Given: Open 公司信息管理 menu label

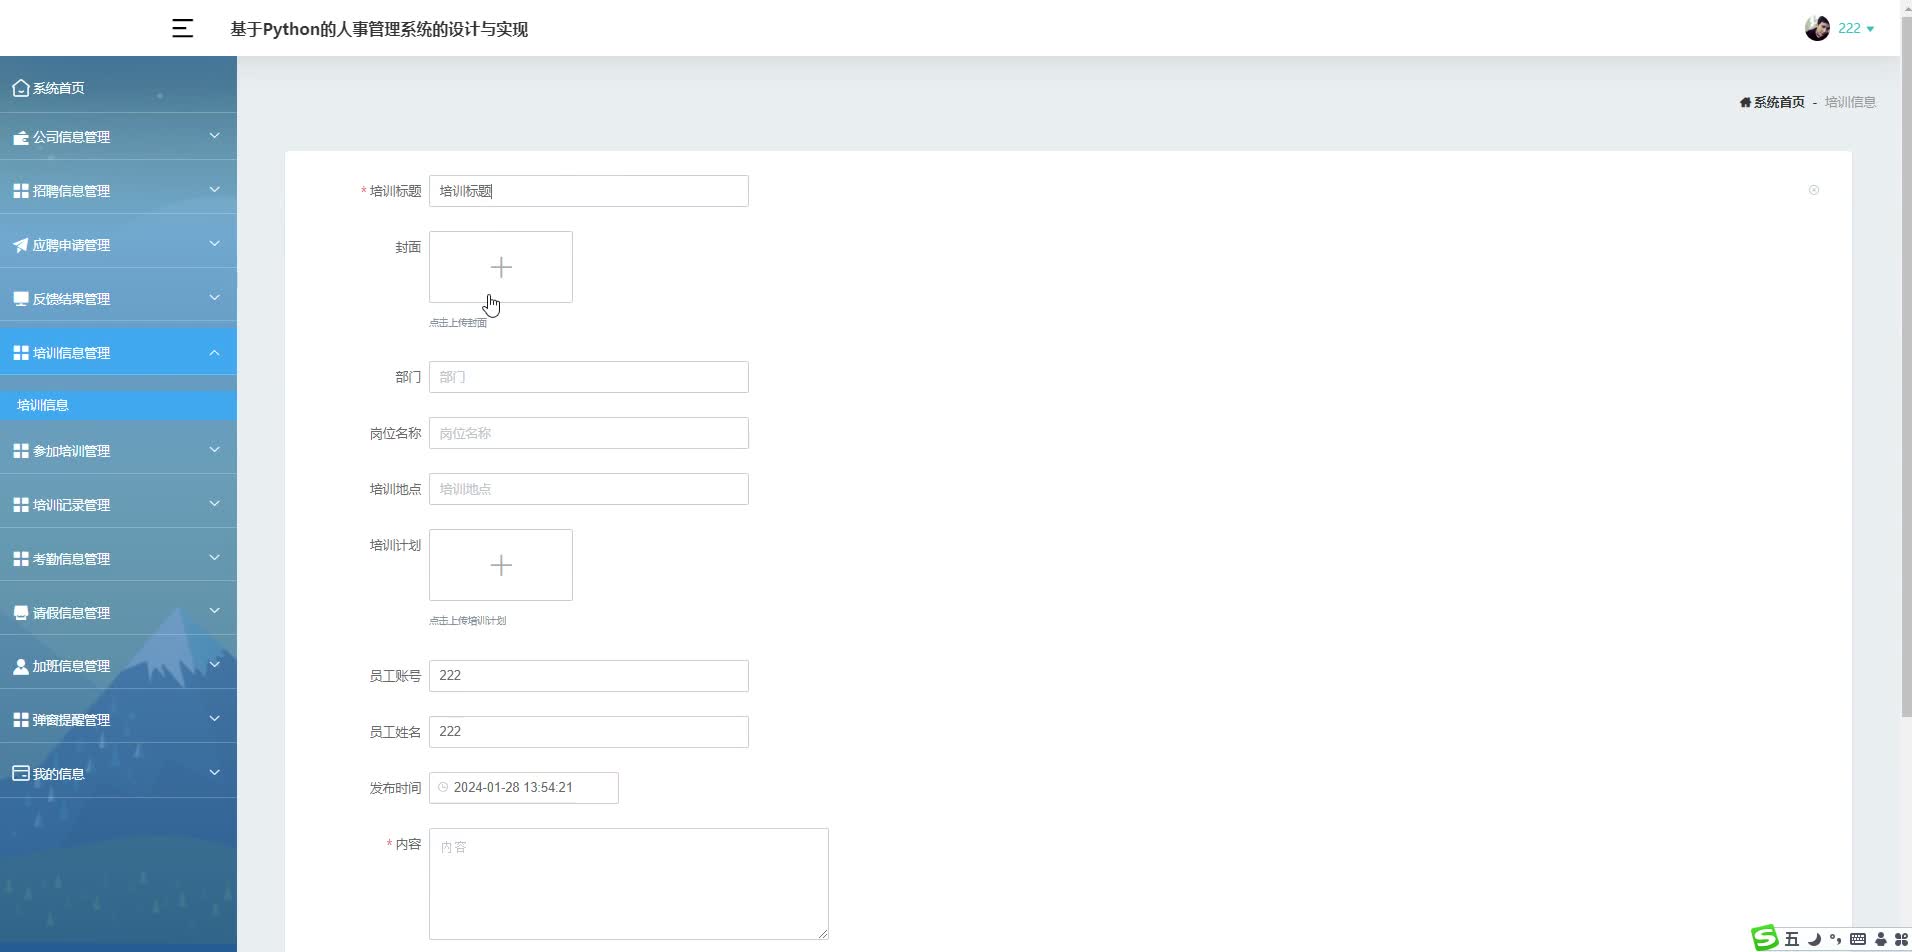Looking at the screenshot, I should (x=71, y=137).
